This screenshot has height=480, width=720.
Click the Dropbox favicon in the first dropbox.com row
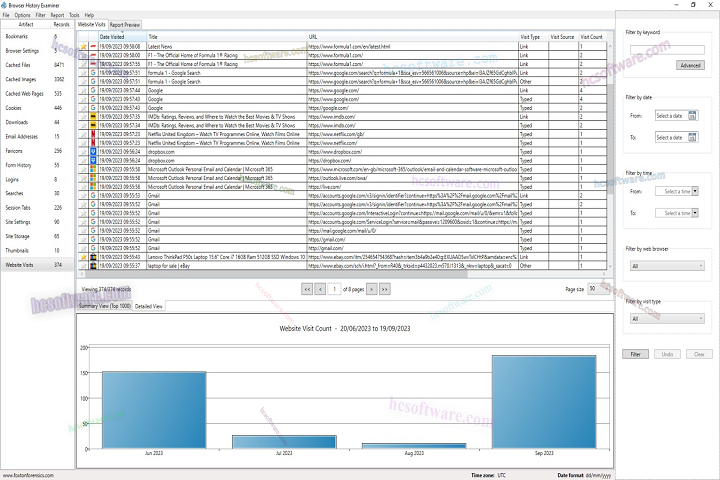click(x=93, y=150)
